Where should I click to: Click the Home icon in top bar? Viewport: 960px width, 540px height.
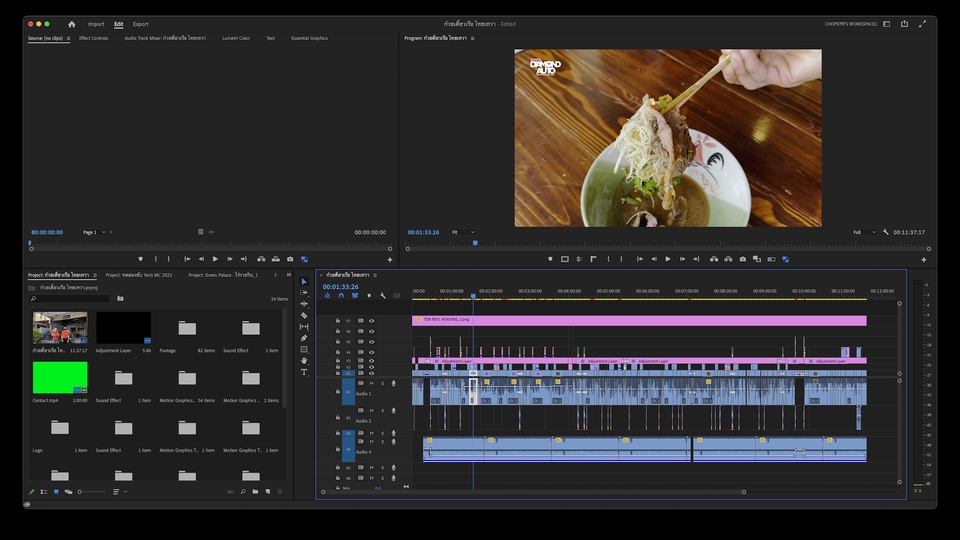click(71, 24)
